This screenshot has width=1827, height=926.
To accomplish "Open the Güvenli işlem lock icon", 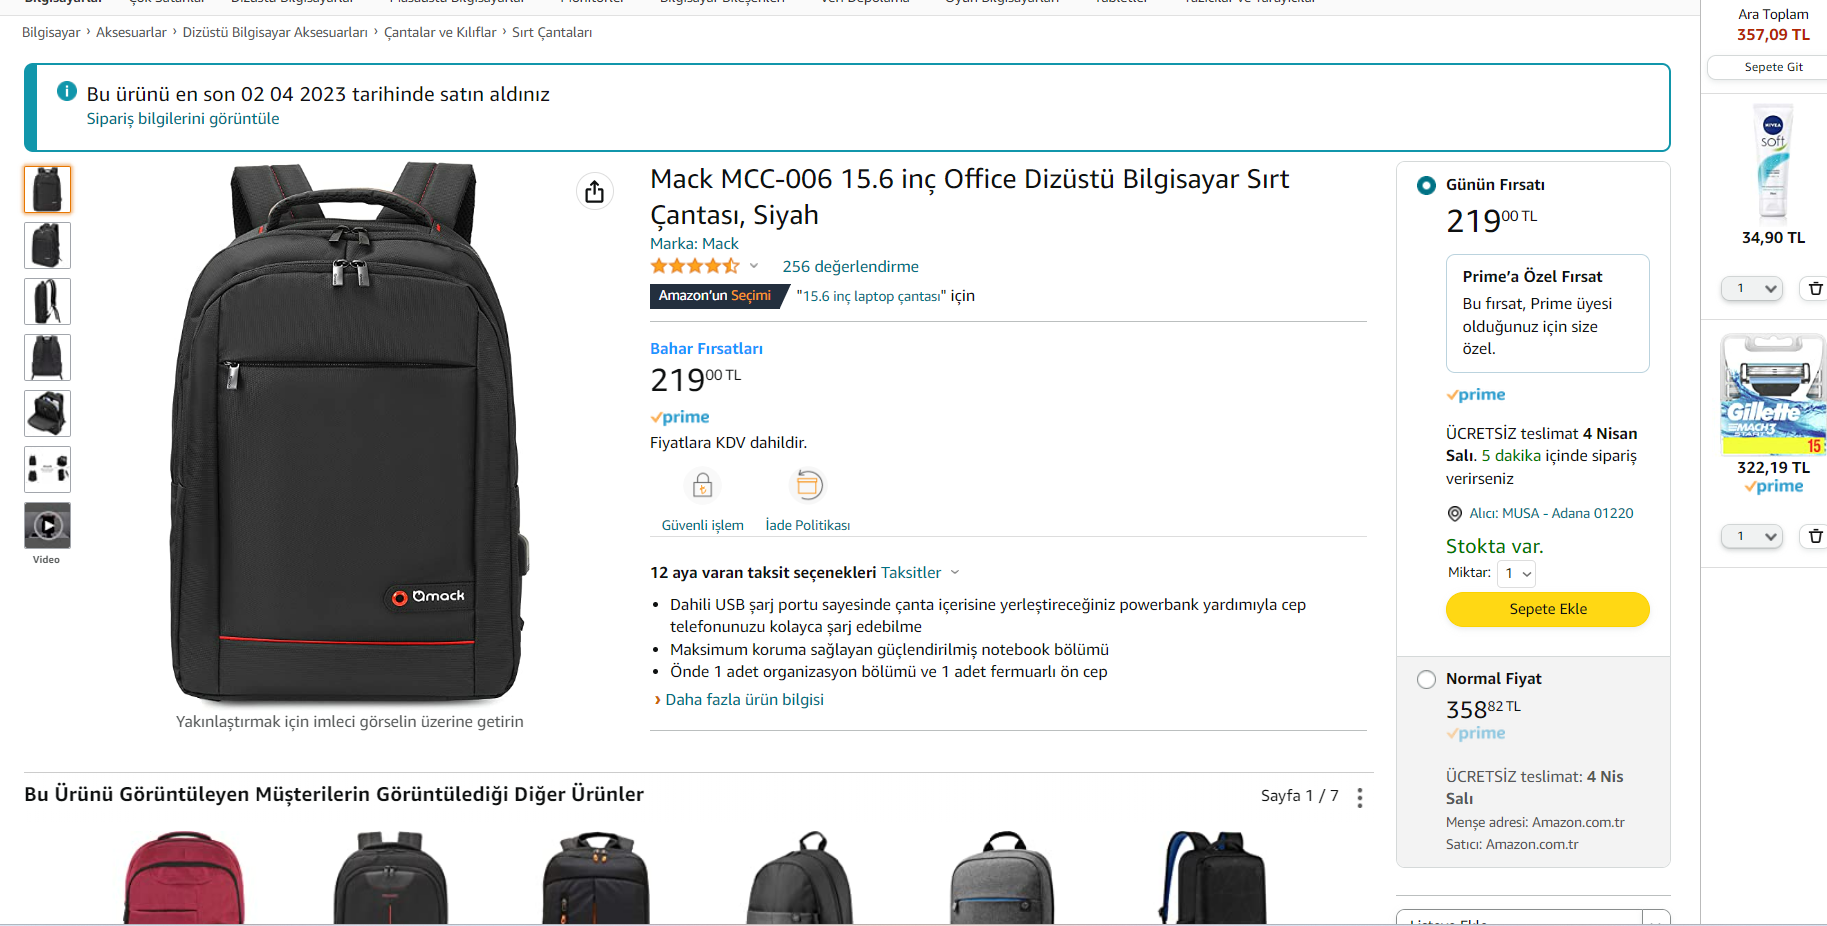I will click(702, 486).
